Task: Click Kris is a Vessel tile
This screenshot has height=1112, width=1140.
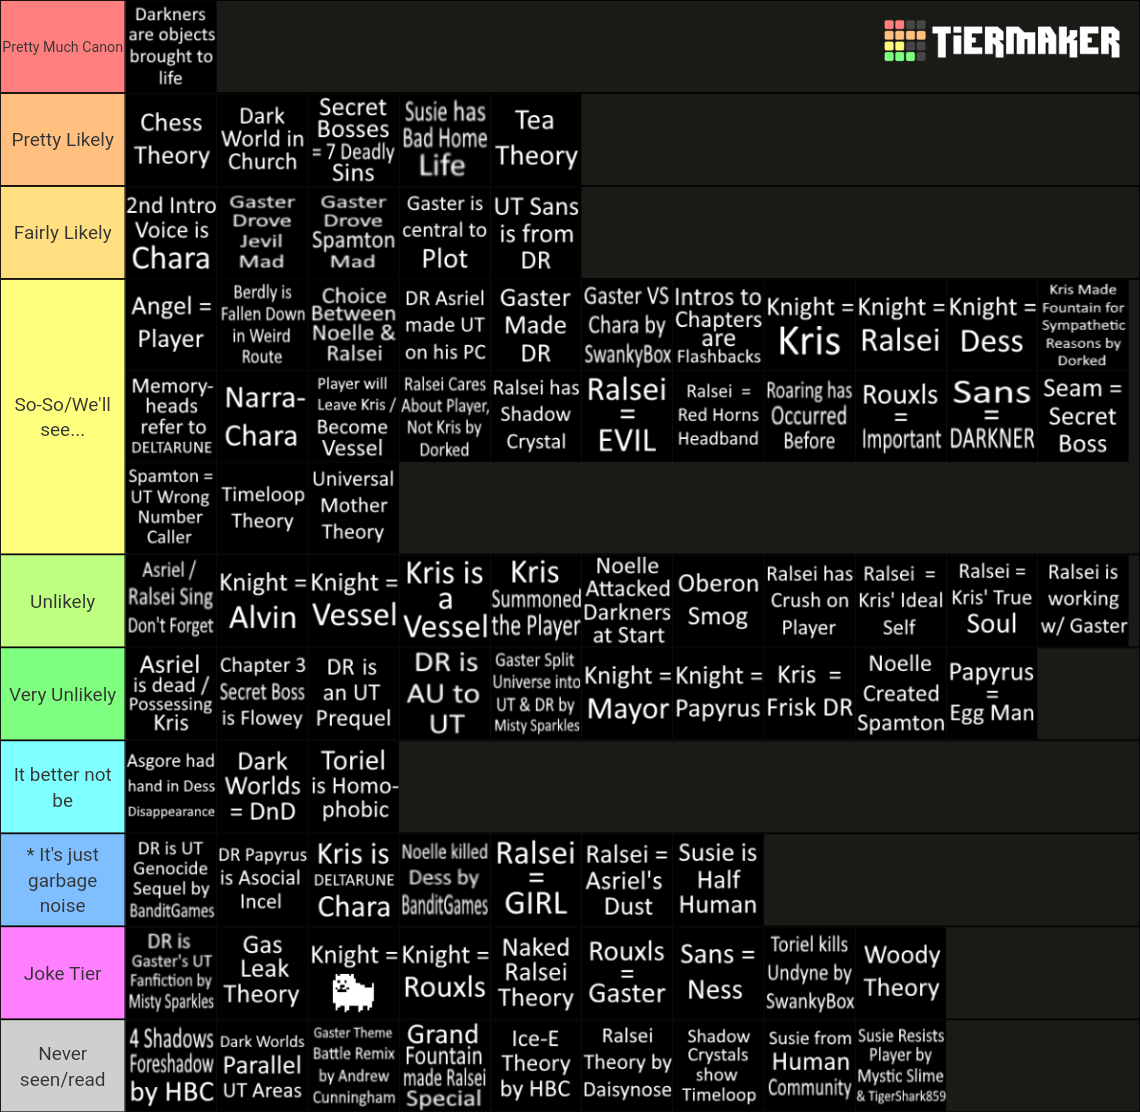Action: (444, 601)
